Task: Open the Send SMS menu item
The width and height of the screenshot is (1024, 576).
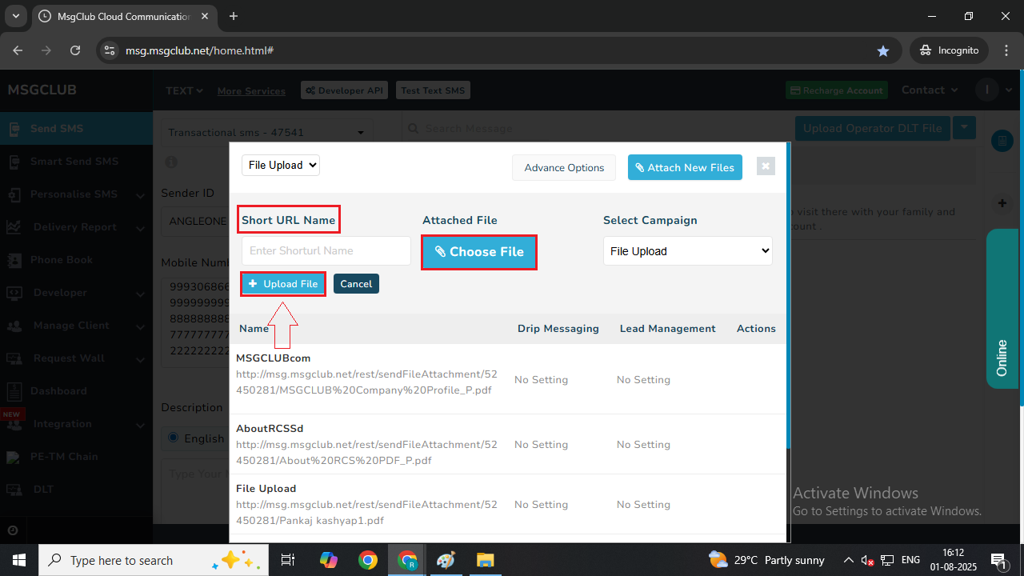Action: tap(76, 129)
